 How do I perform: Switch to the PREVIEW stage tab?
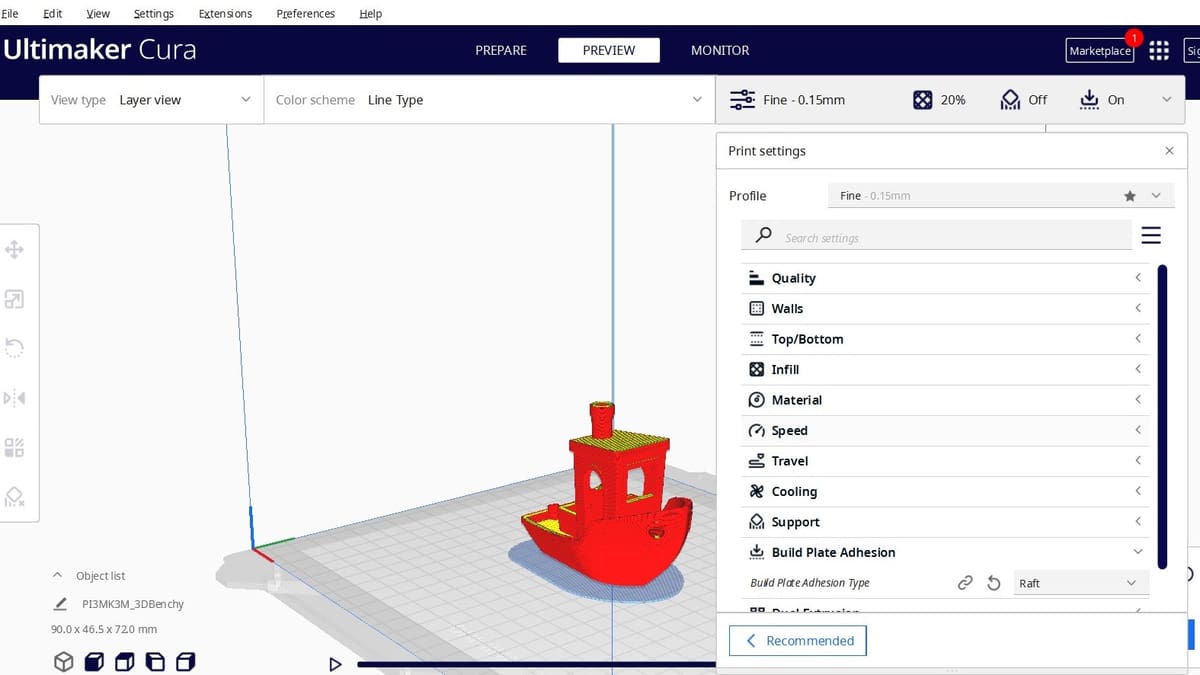[609, 50]
